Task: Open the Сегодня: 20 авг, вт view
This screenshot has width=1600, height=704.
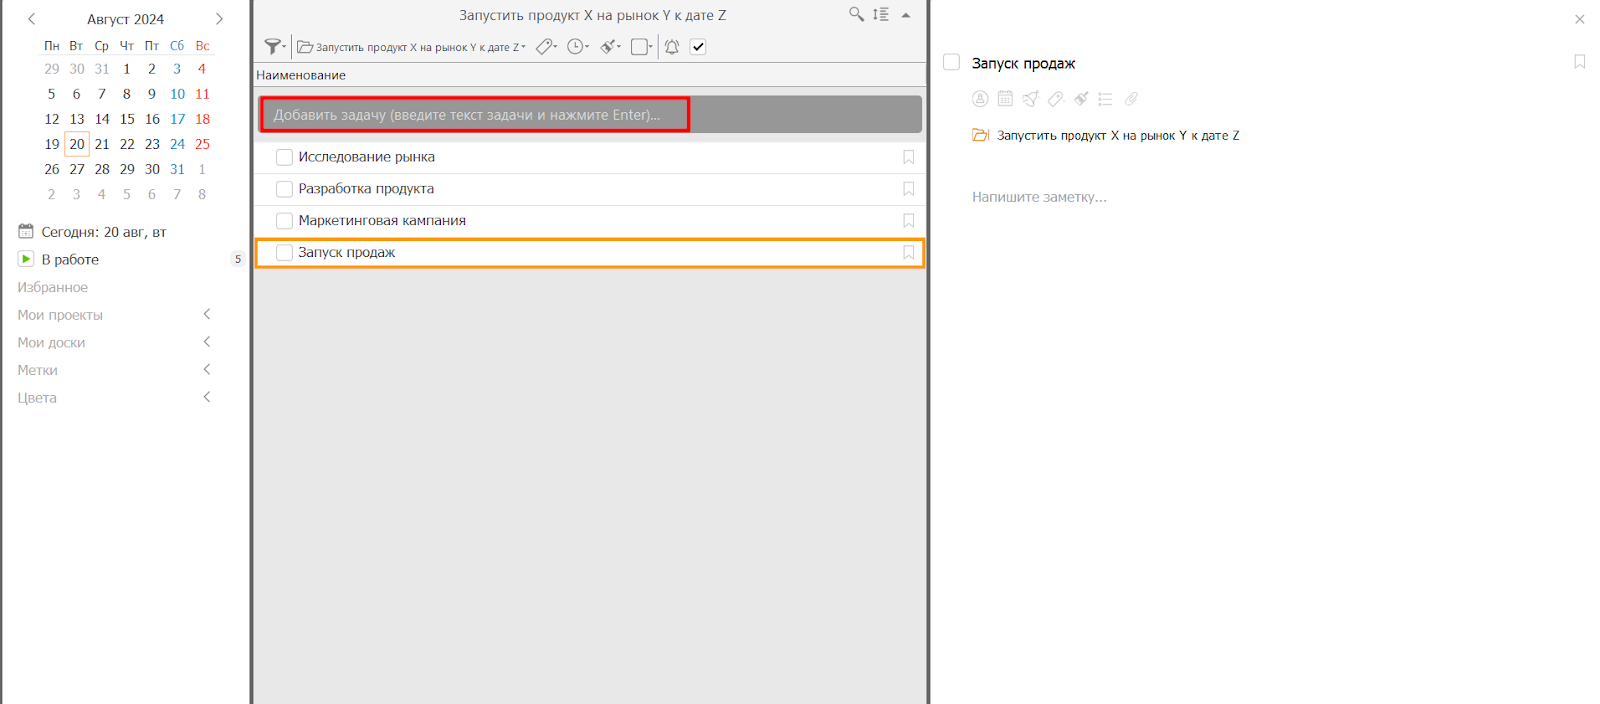Action: [104, 232]
